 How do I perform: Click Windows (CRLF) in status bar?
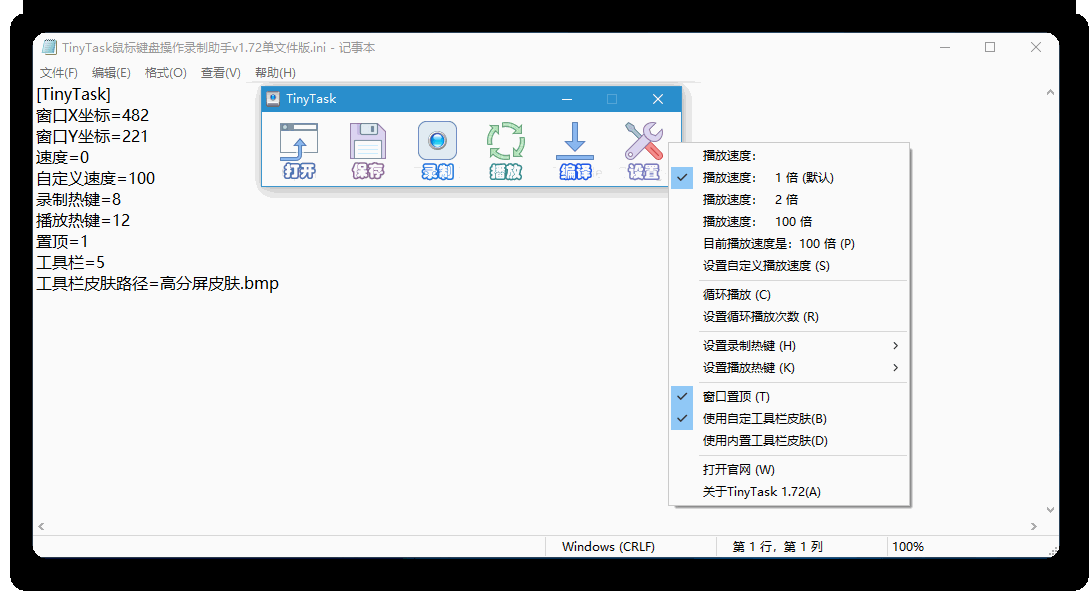(x=609, y=546)
